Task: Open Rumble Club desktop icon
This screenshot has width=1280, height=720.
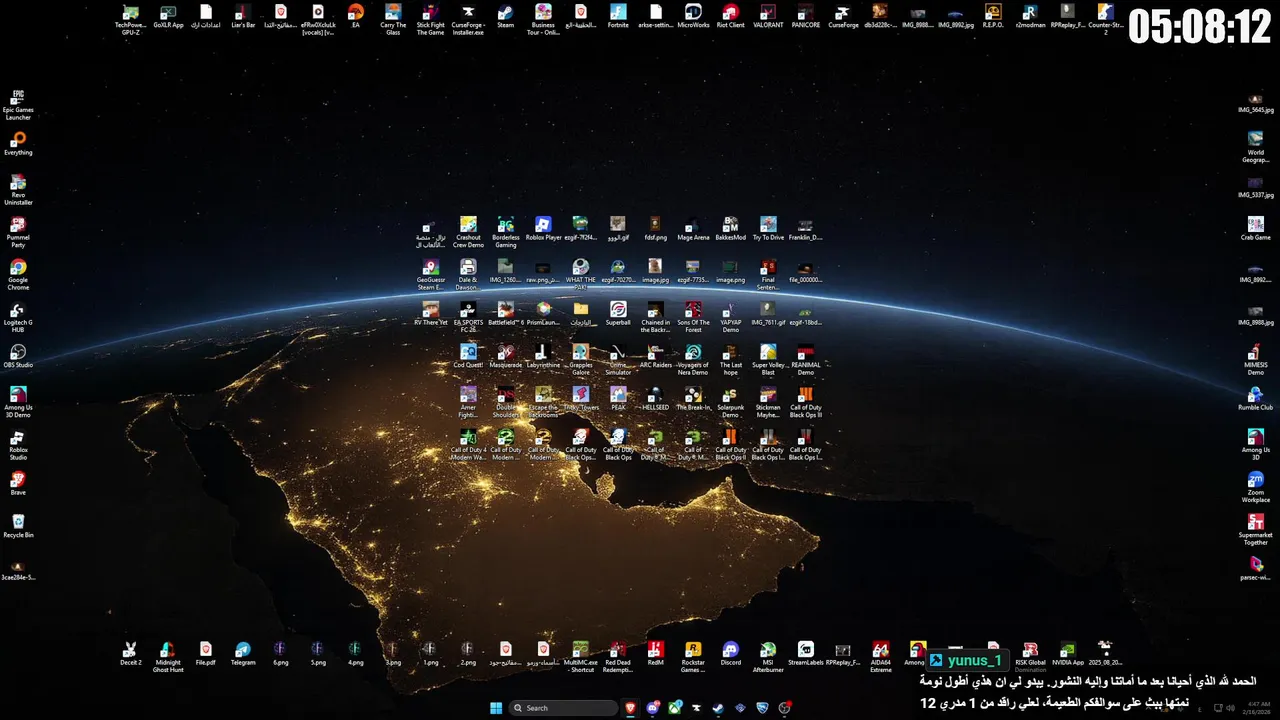Action: [x=1255, y=399]
